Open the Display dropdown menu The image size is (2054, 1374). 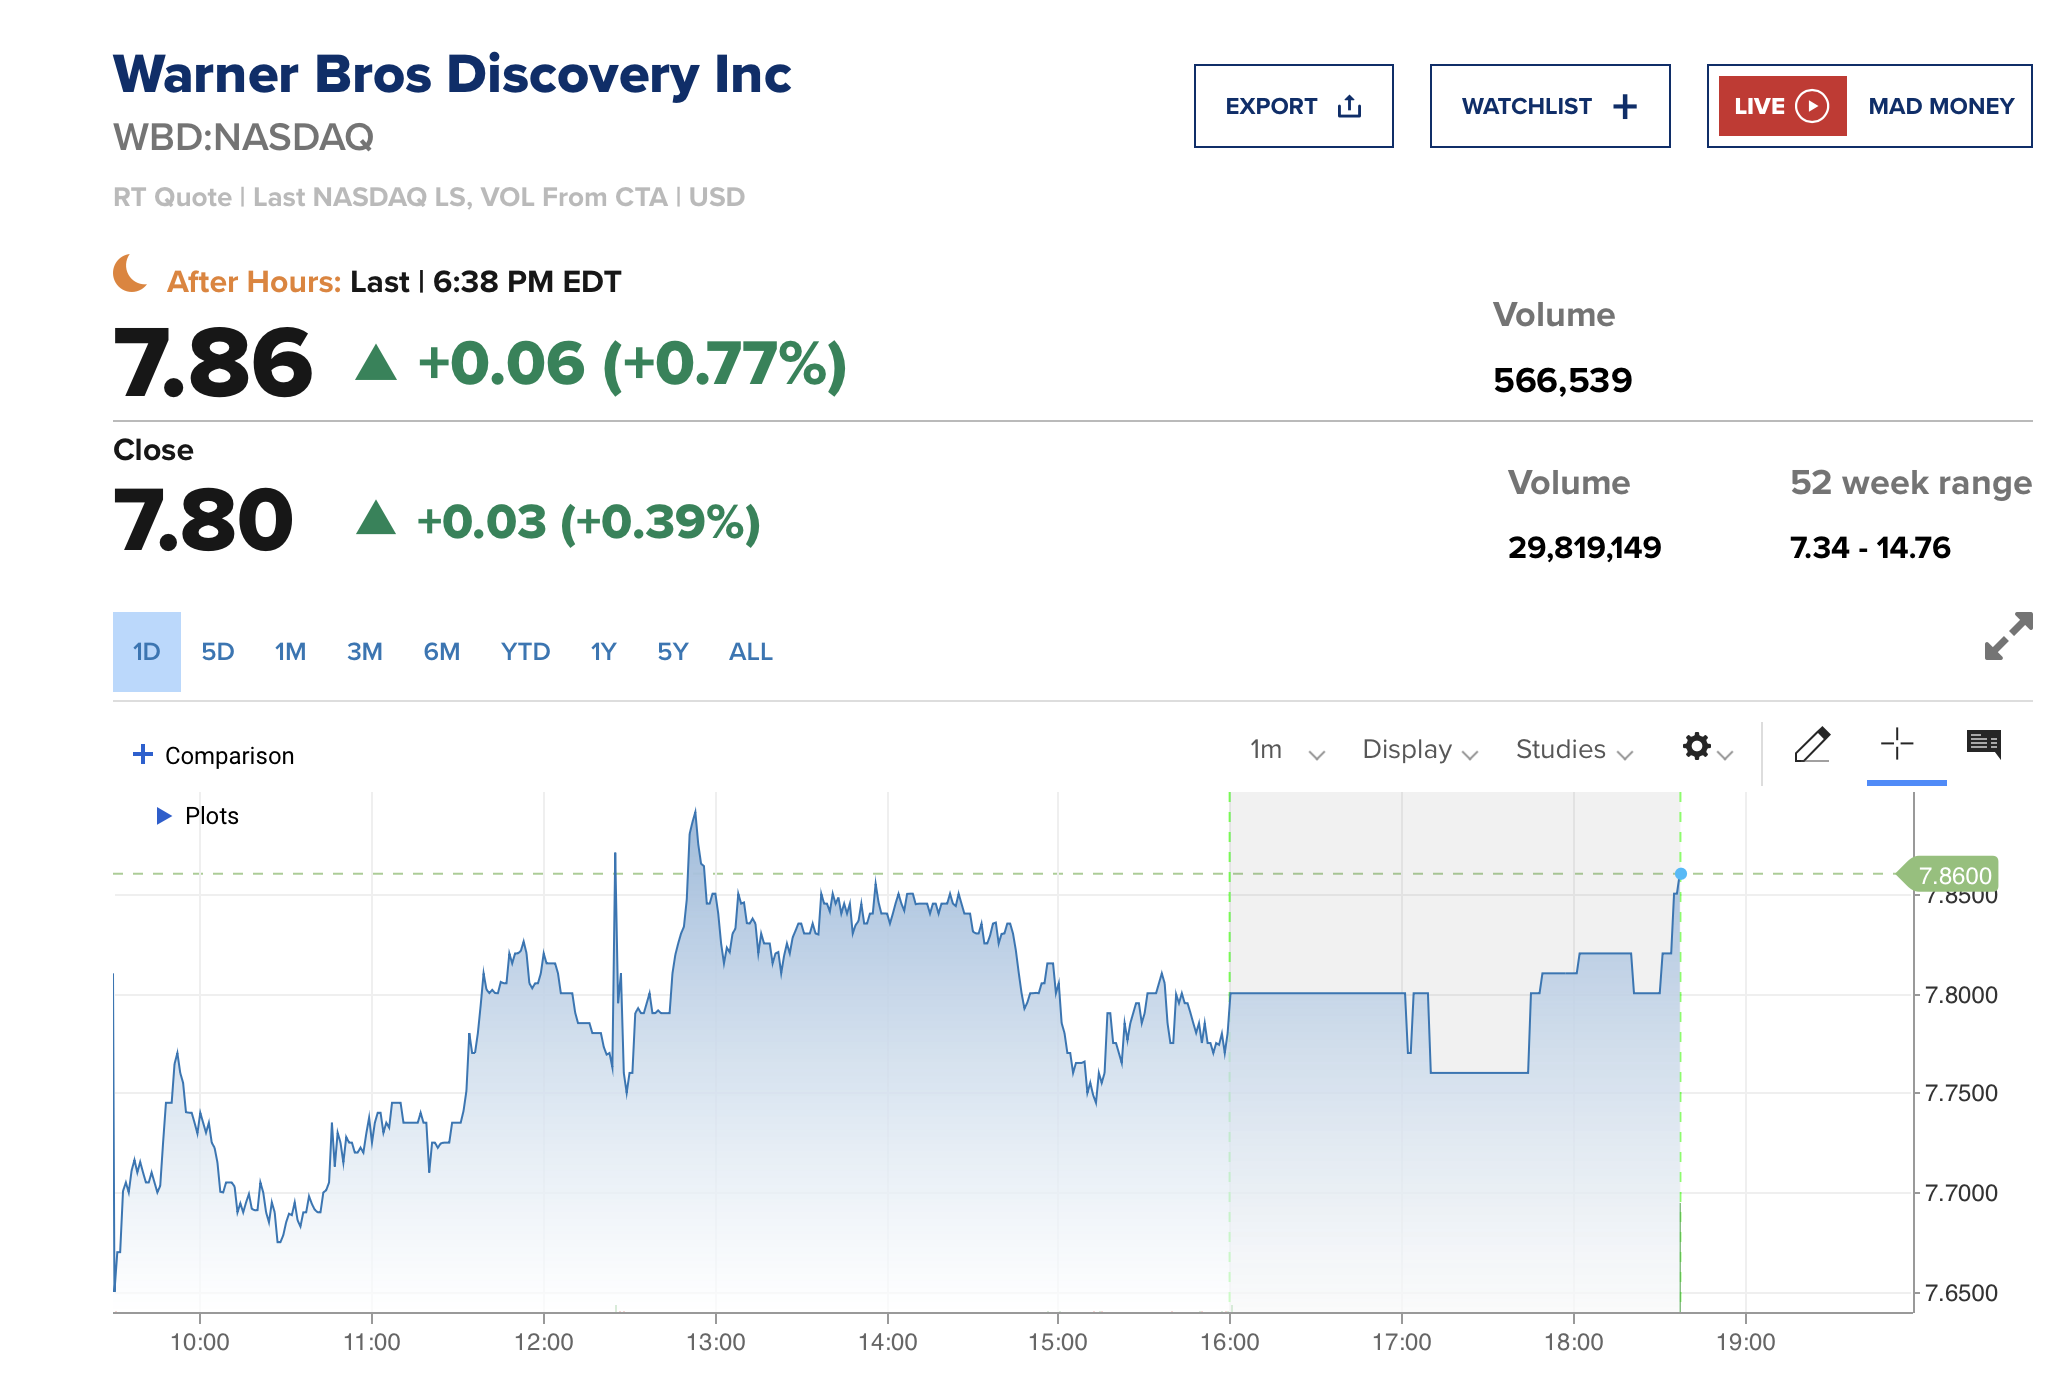1419,750
